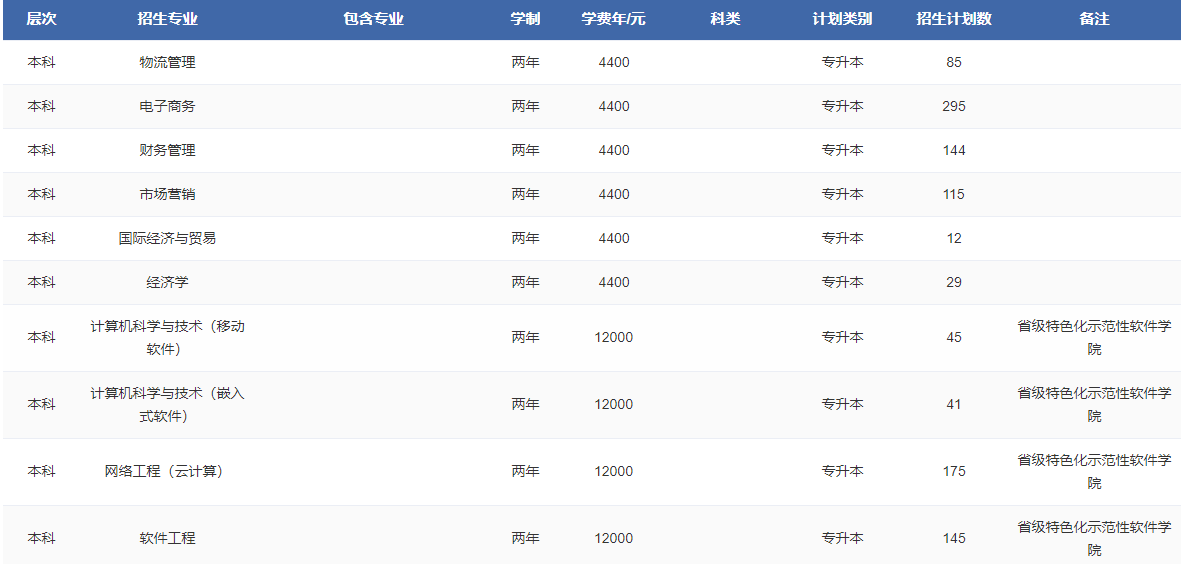Click the 国际经济与贸易 cell
Viewport: 1181px width, 564px height.
(167, 238)
